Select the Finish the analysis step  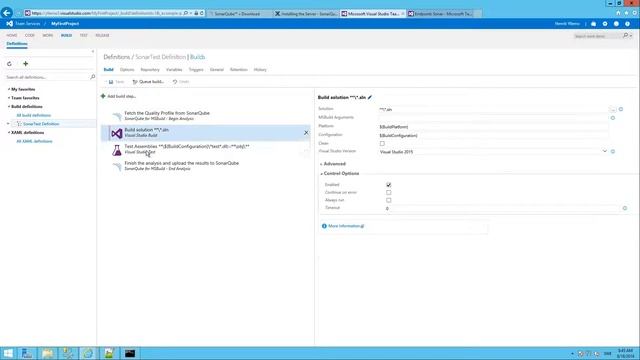tap(206, 166)
